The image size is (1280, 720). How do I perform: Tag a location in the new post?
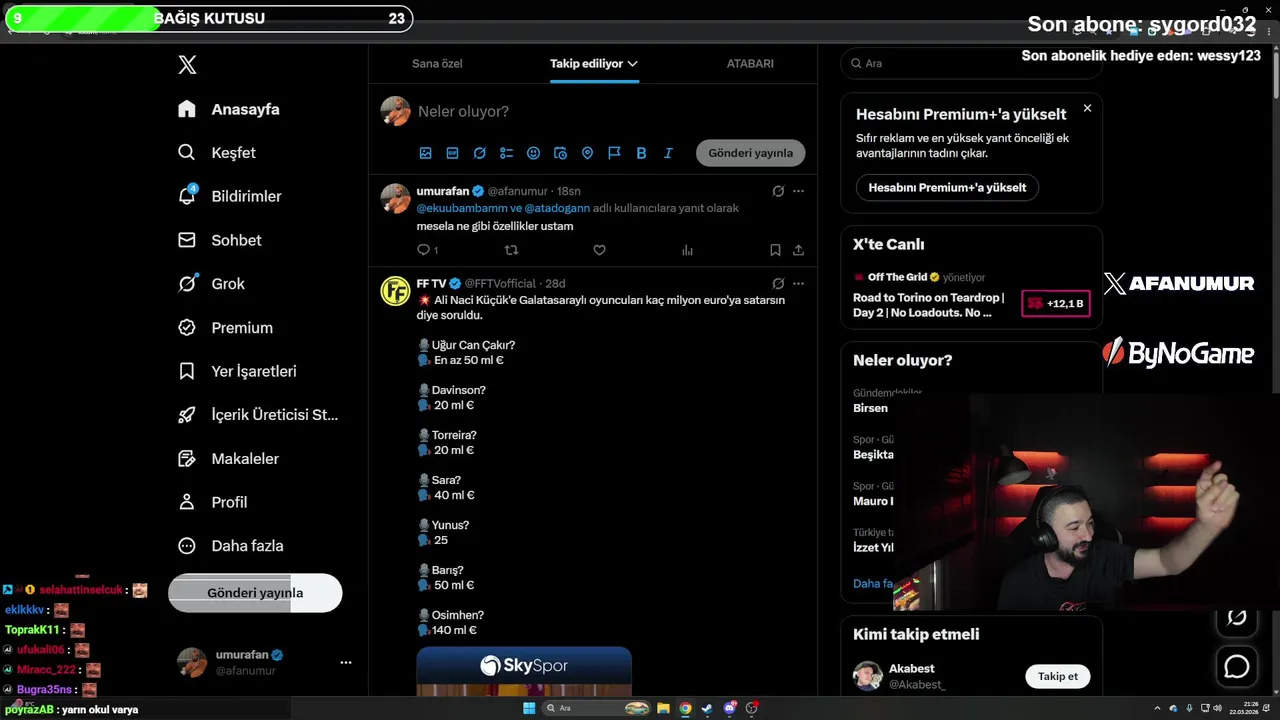point(587,153)
